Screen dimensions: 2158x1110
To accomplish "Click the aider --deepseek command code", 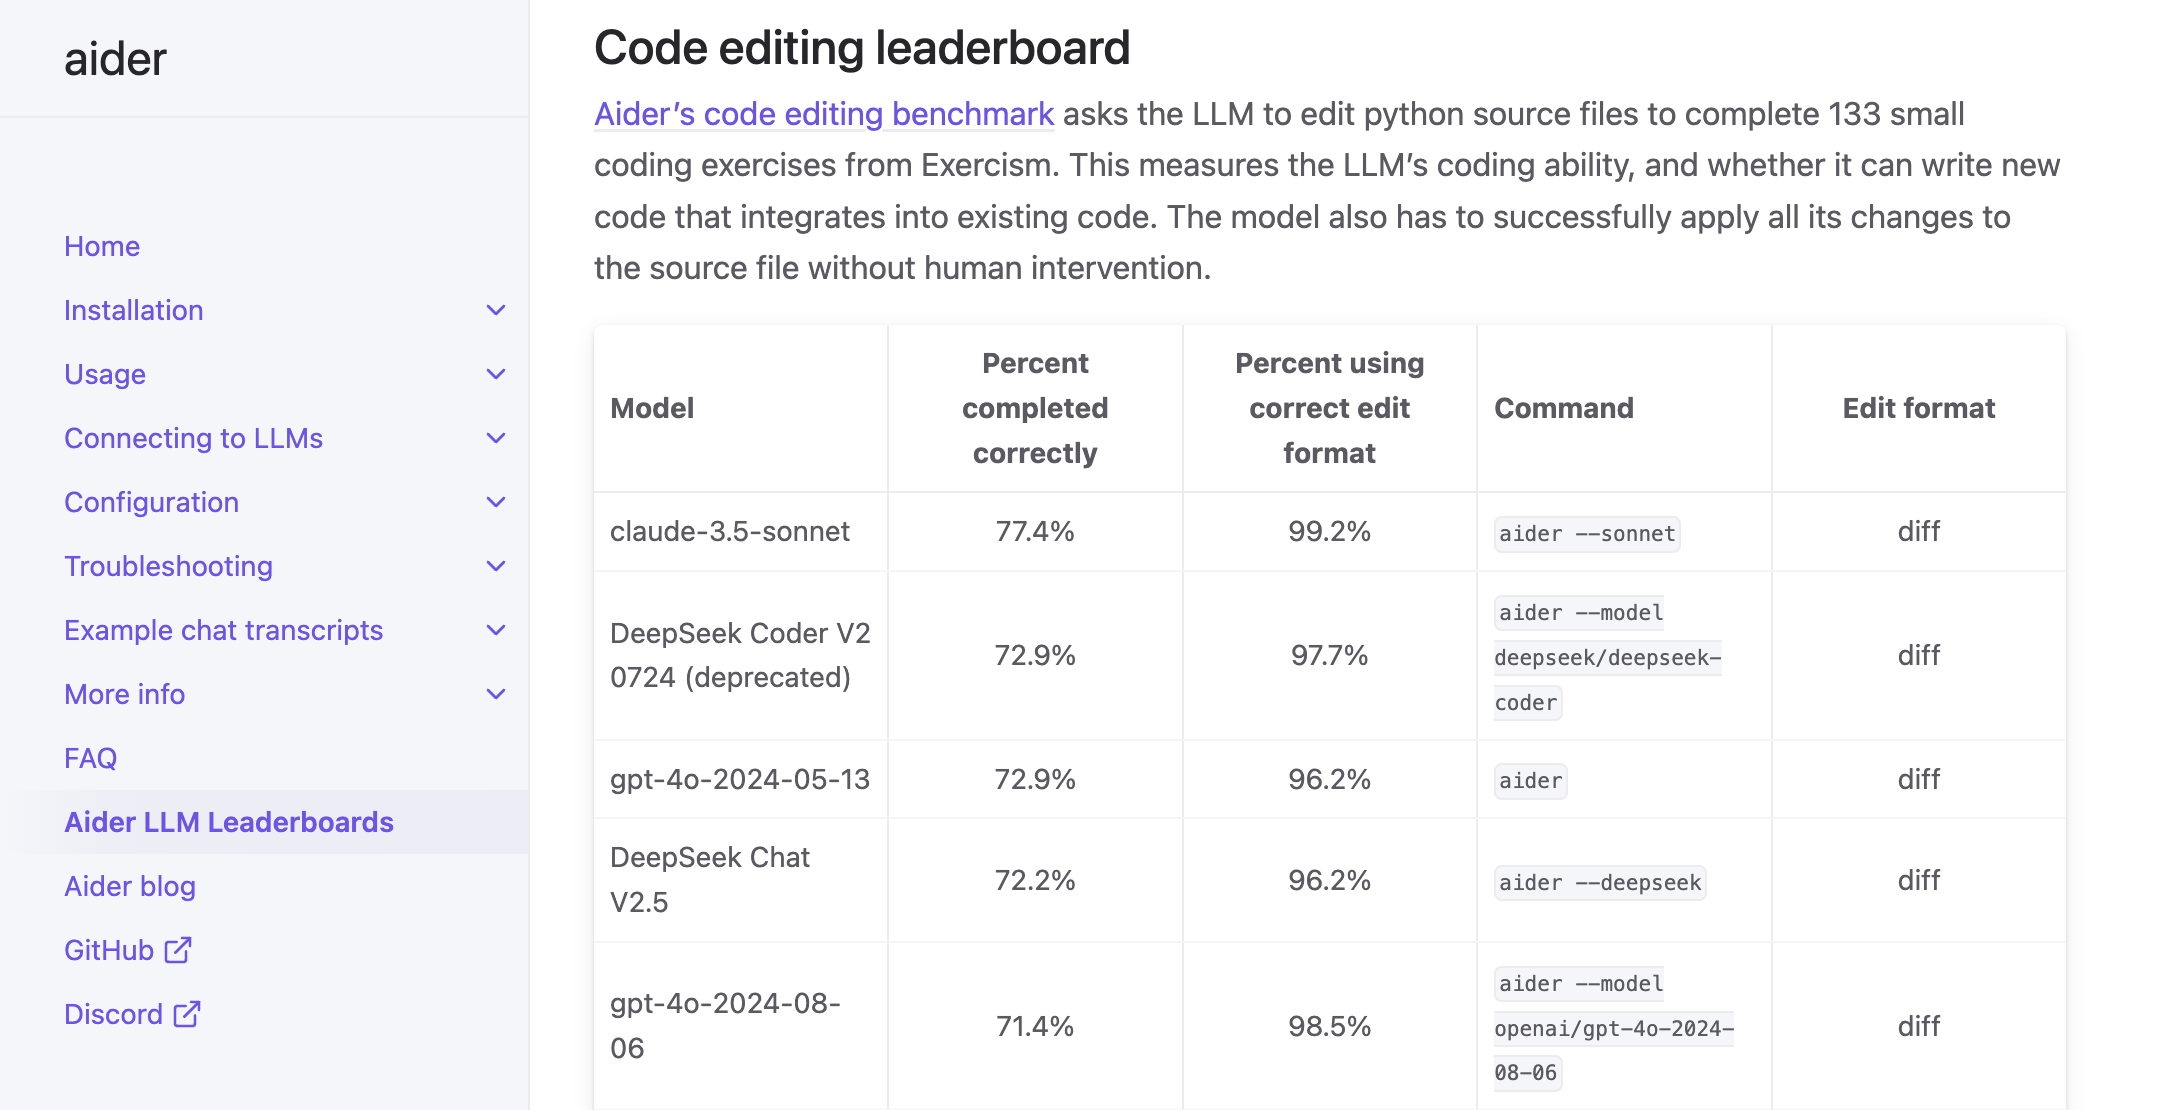I will tap(1600, 882).
